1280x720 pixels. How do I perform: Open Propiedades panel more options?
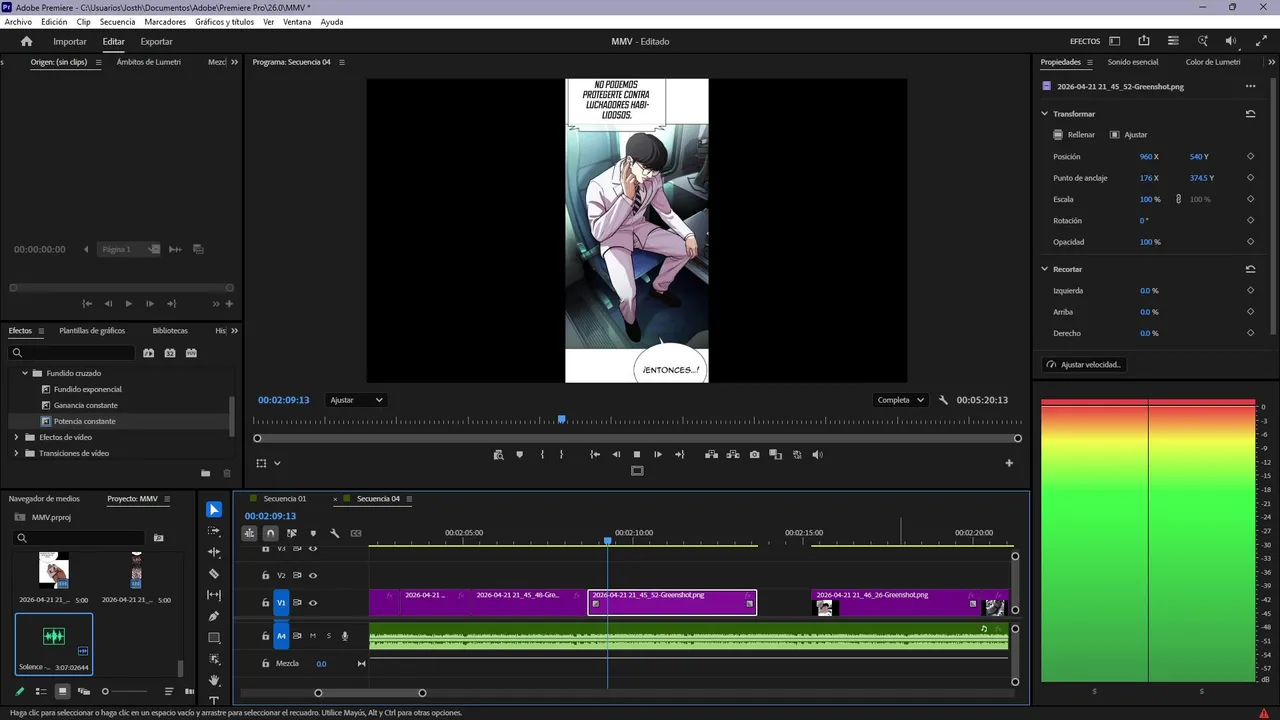[1250, 86]
